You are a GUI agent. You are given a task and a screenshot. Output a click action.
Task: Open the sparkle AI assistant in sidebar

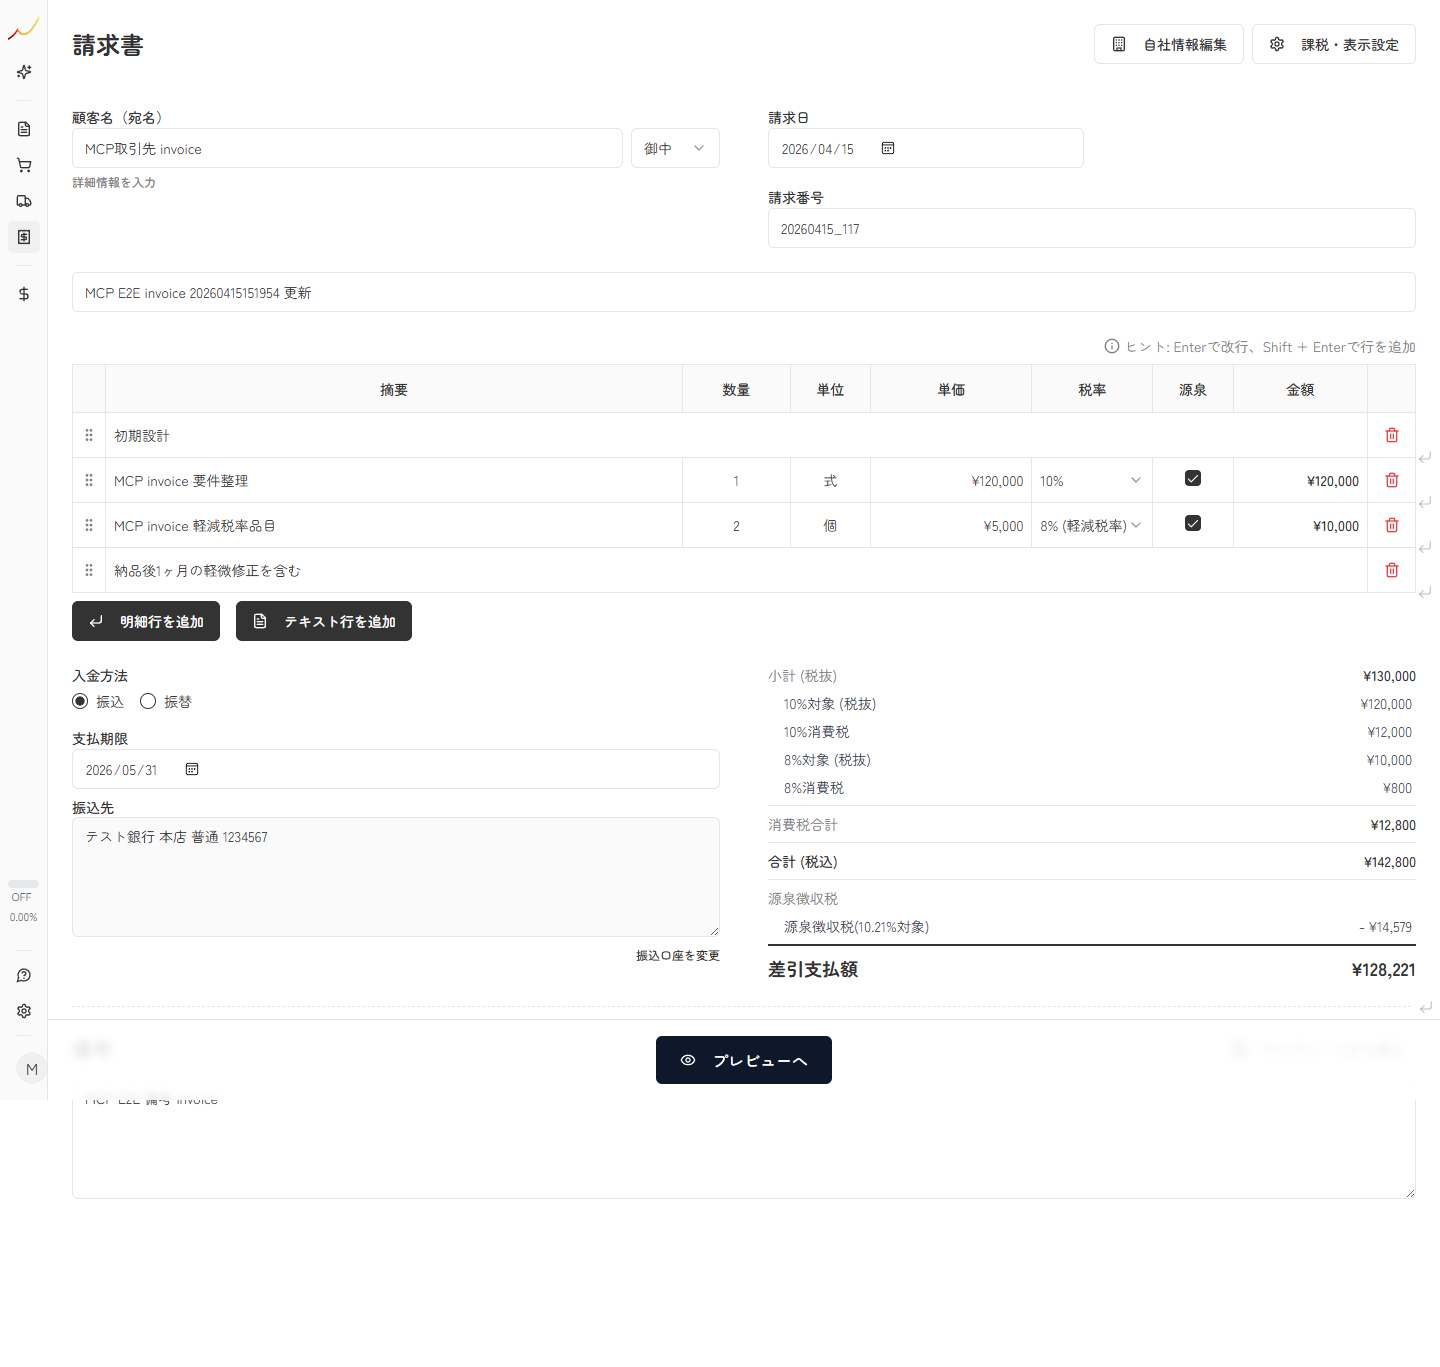point(24,72)
